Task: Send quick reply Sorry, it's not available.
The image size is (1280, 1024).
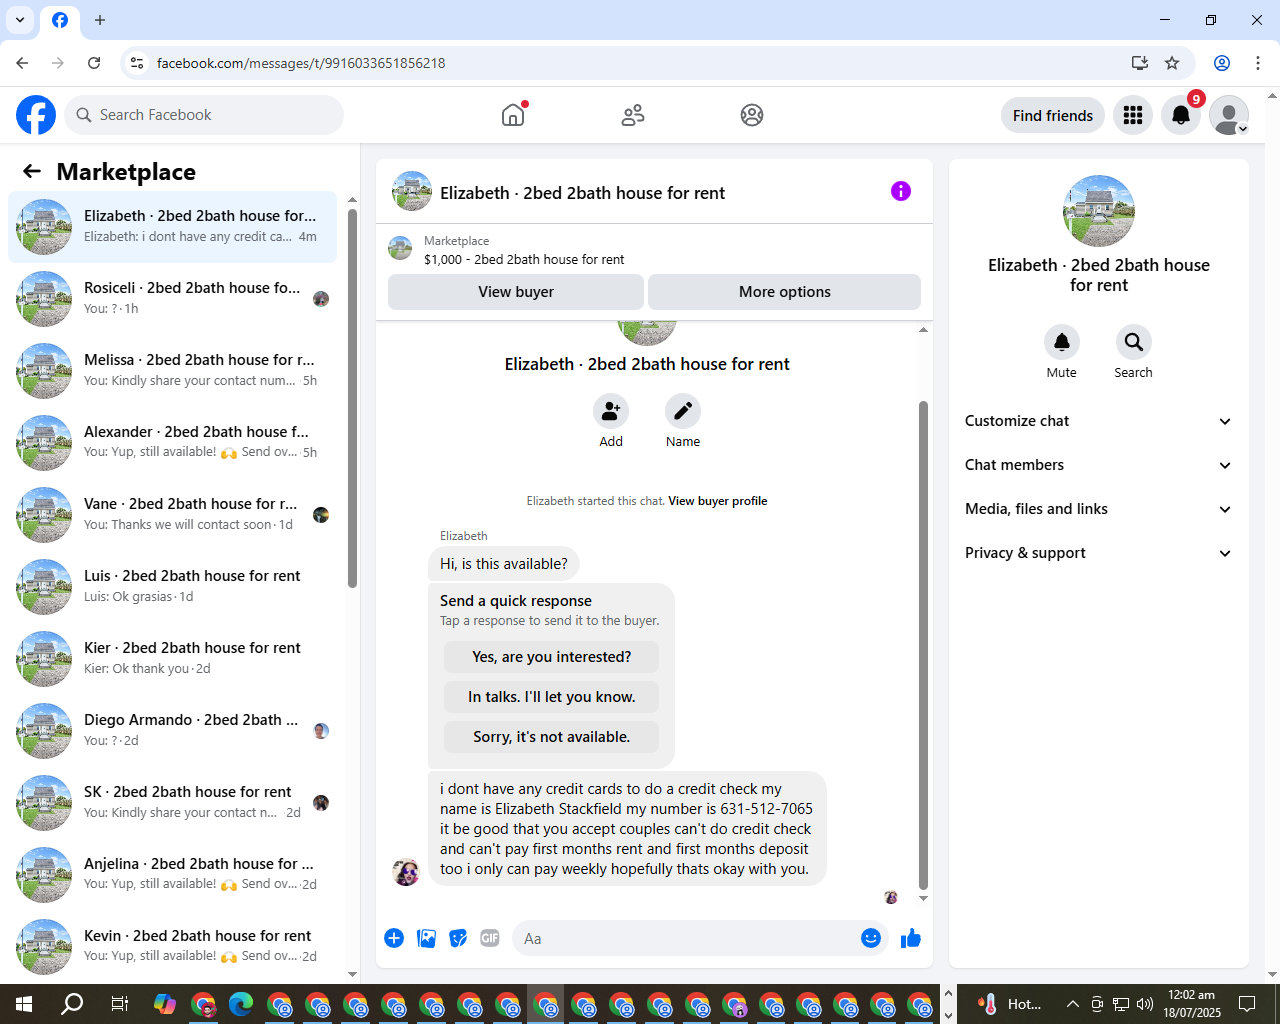Action: point(552,737)
